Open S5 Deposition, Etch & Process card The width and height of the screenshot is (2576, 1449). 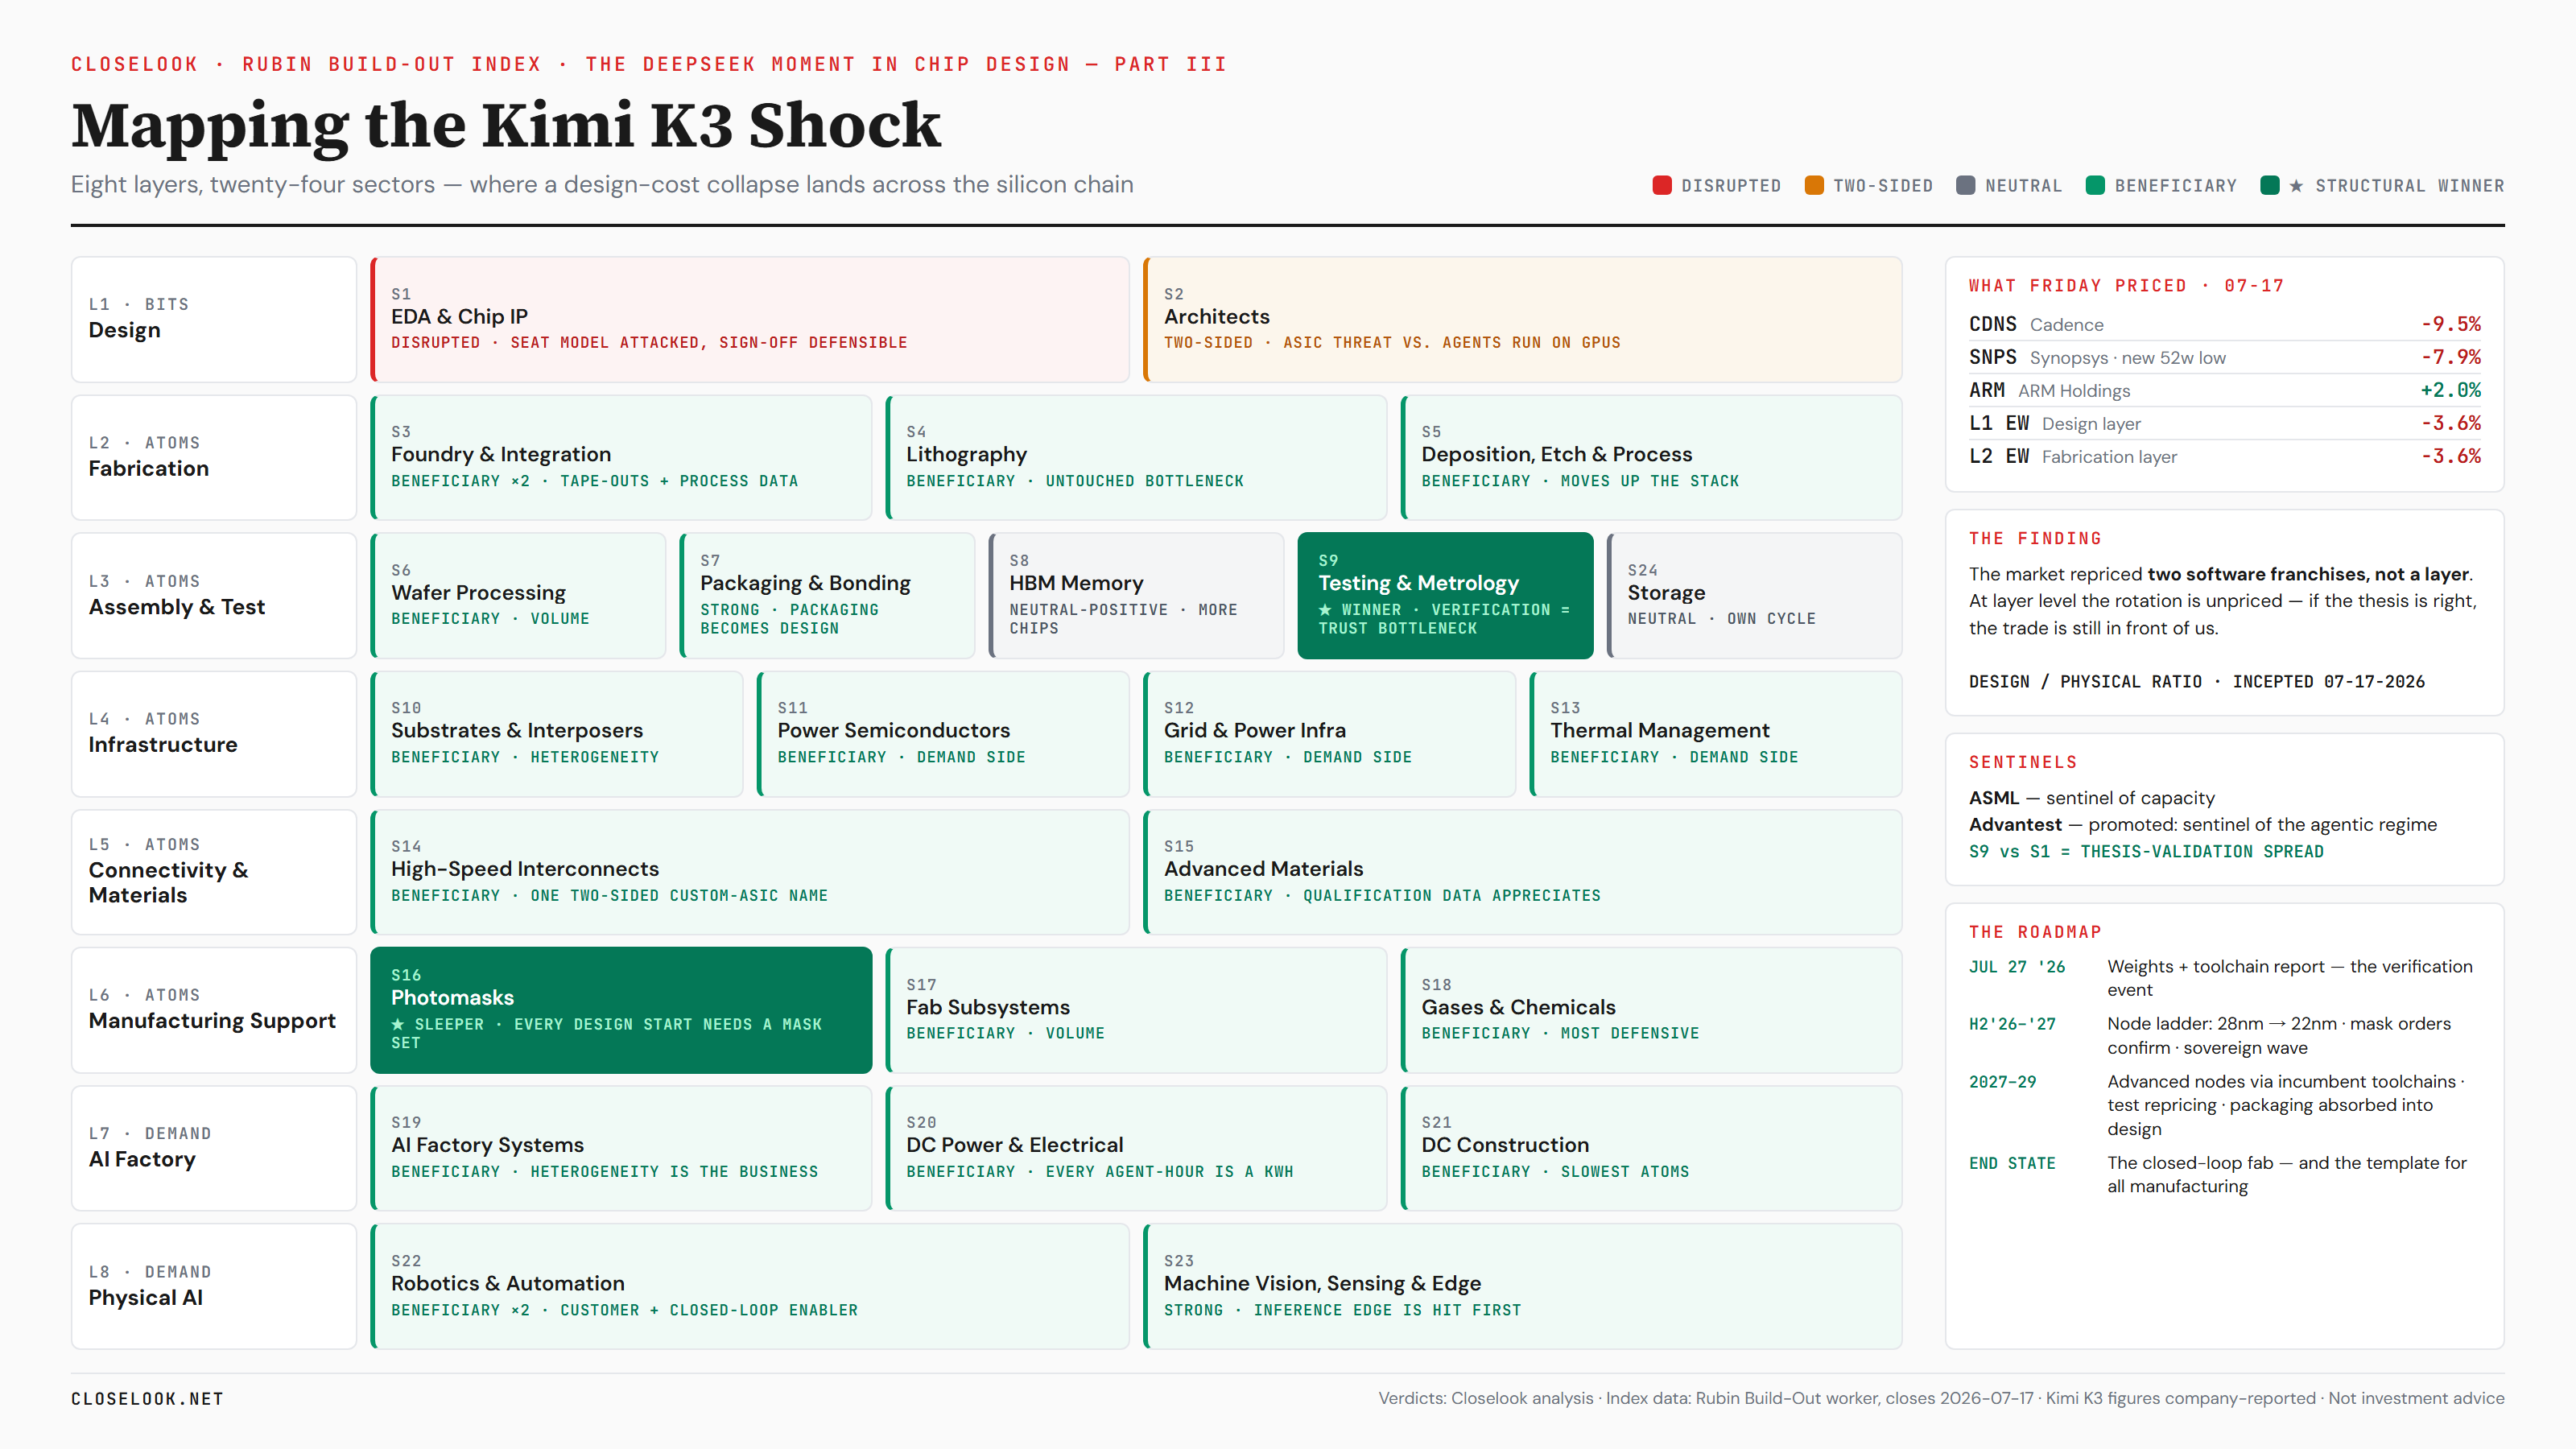[x=1651, y=458]
